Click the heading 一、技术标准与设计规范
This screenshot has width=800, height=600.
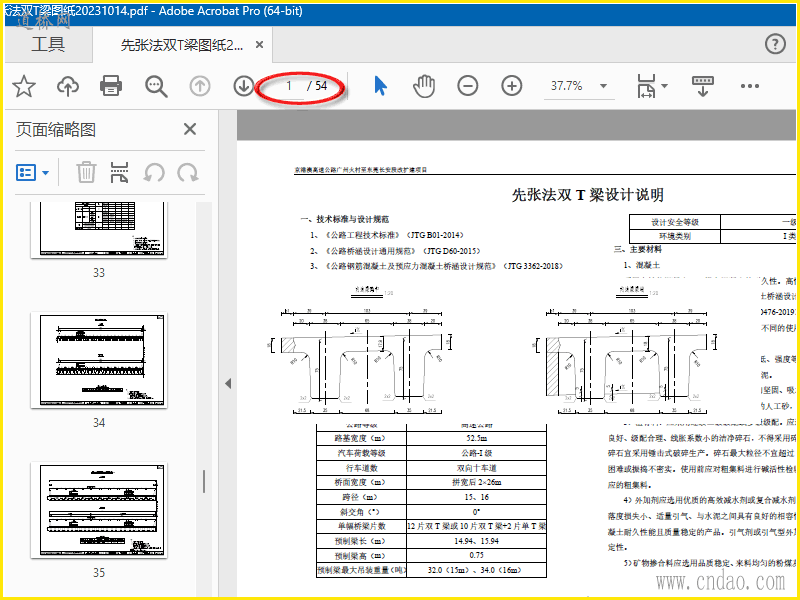344,219
